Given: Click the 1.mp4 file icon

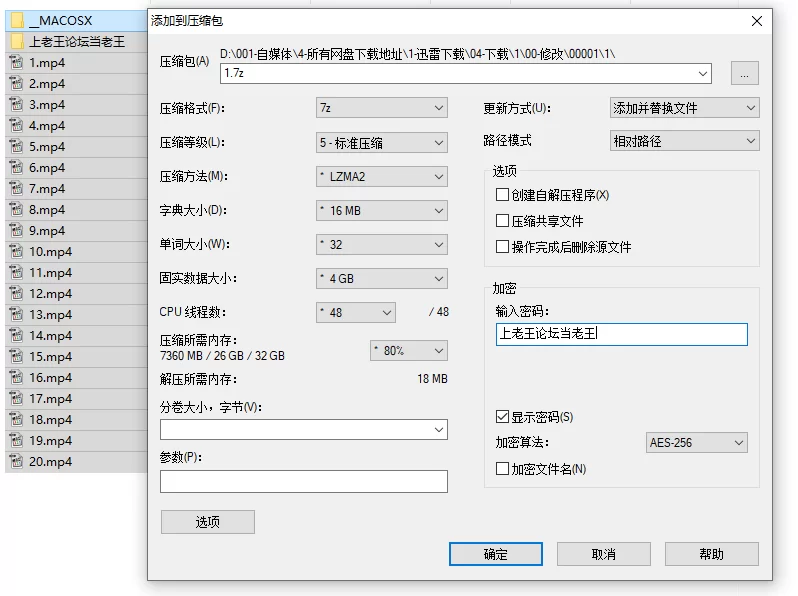Looking at the screenshot, I should coord(16,63).
